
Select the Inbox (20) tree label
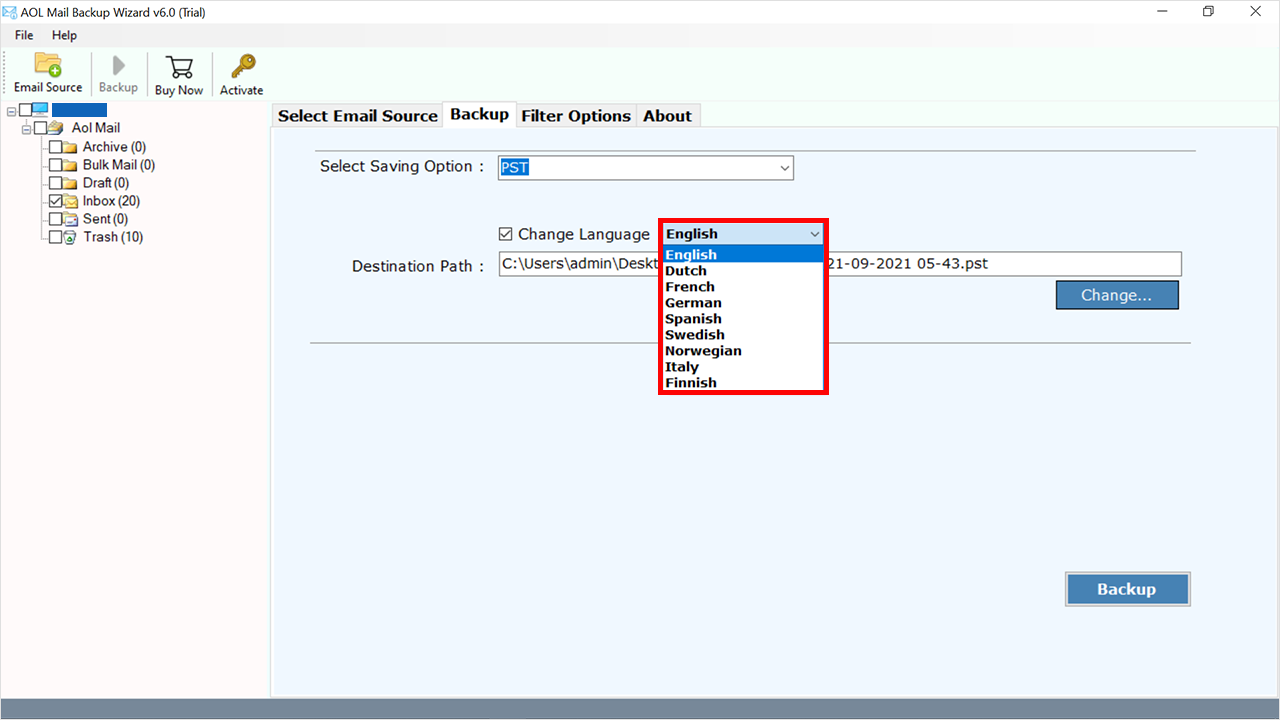(x=111, y=201)
